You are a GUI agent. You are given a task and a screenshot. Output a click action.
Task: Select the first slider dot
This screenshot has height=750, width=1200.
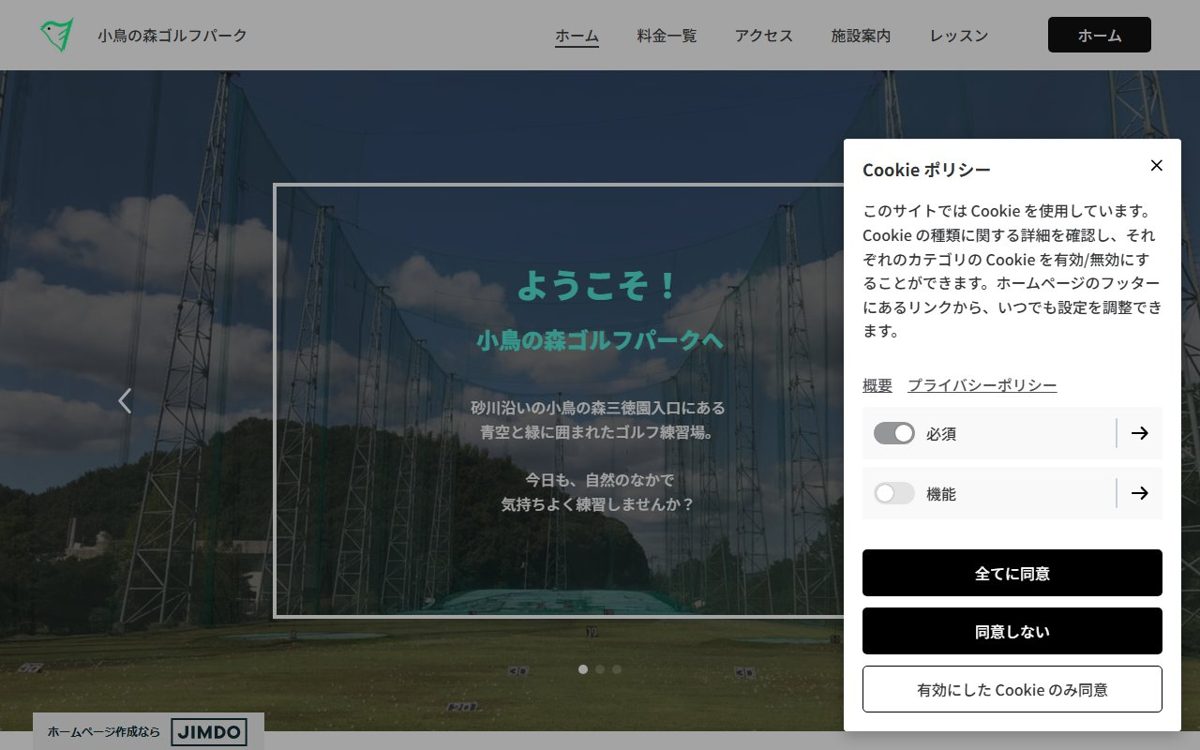583,669
